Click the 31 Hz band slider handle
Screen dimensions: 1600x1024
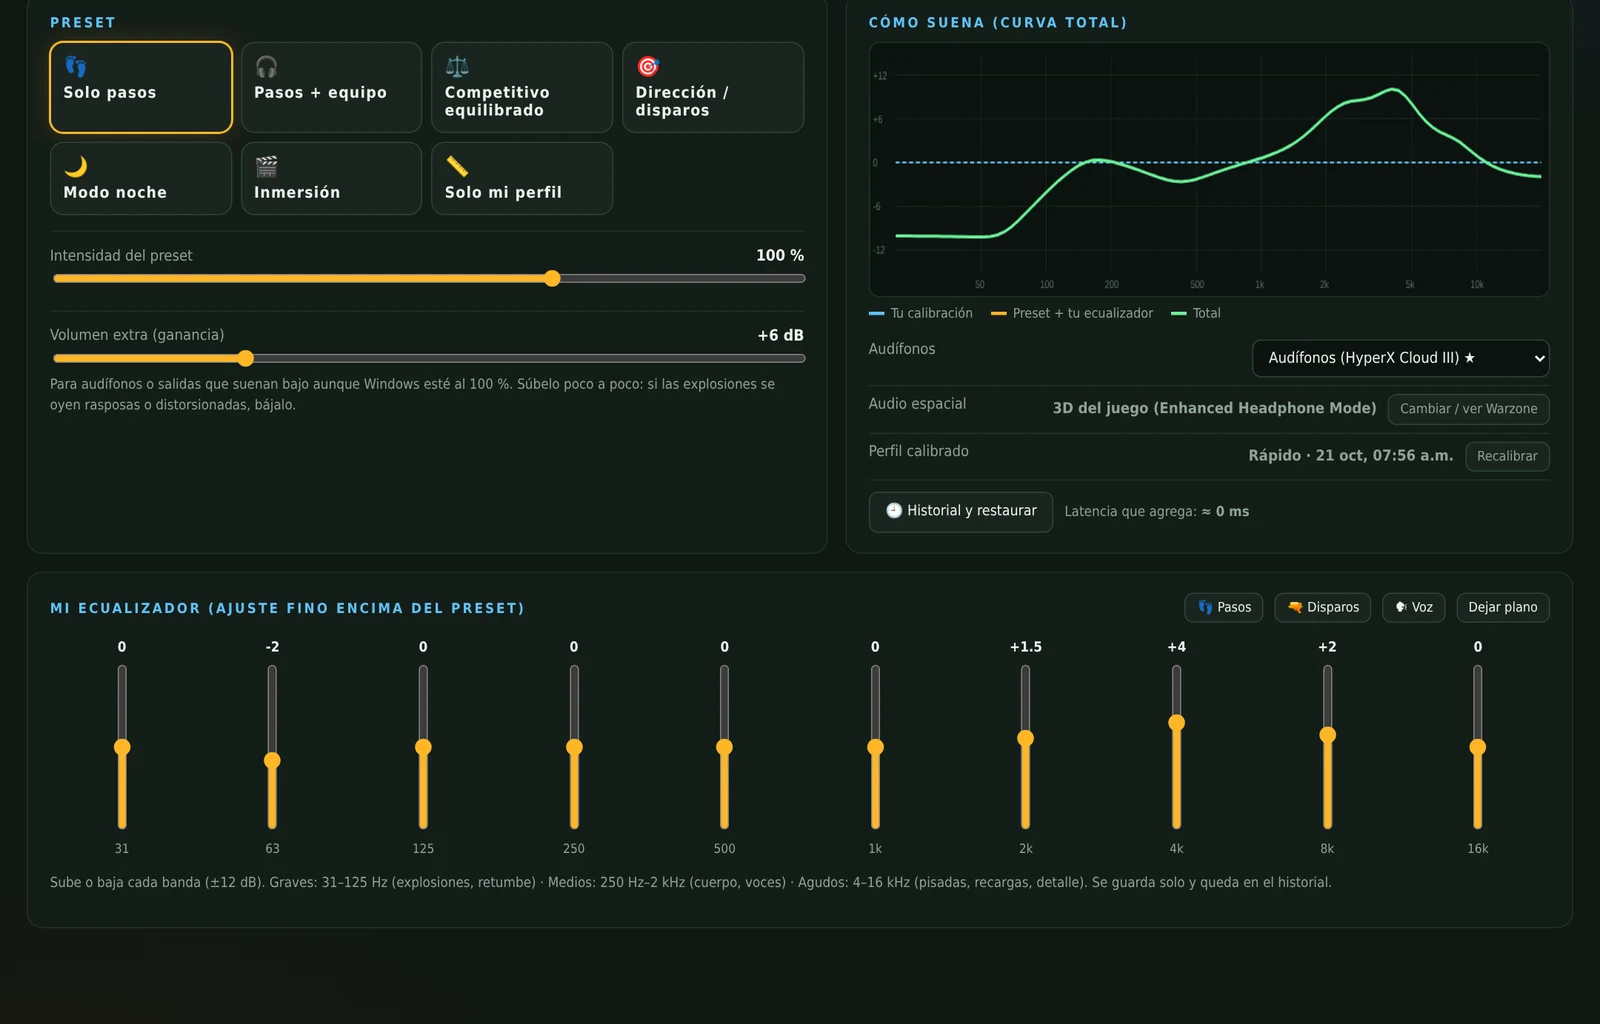point(122,747)
